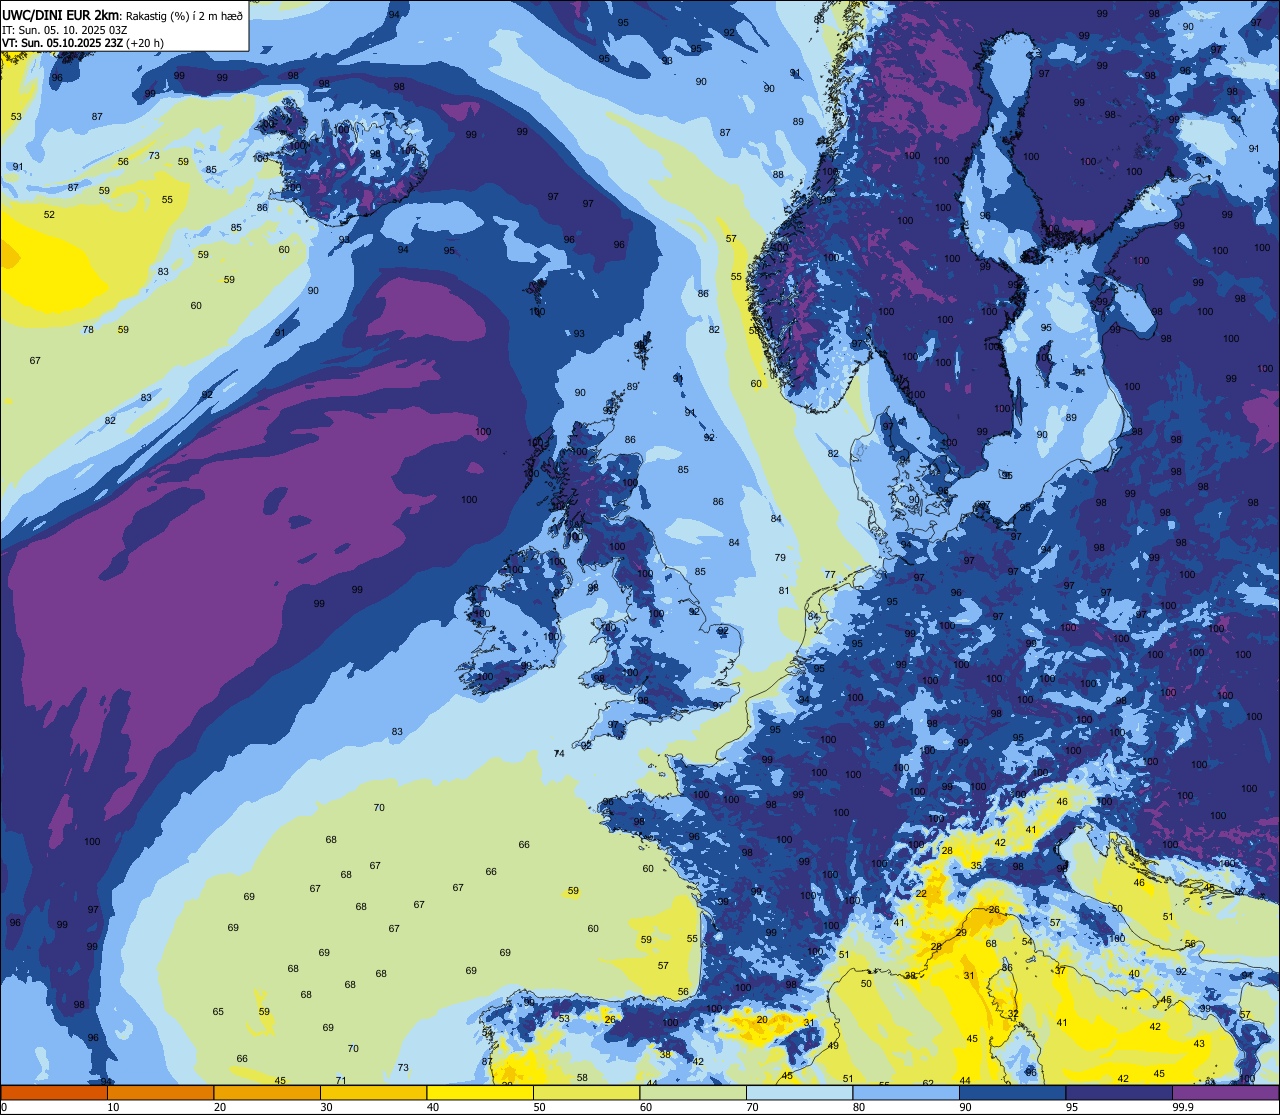Click the 'Rakastig (%) í 2 m hæð' label
Viewport: 1280px width, 1115px height.
[184, 15]
